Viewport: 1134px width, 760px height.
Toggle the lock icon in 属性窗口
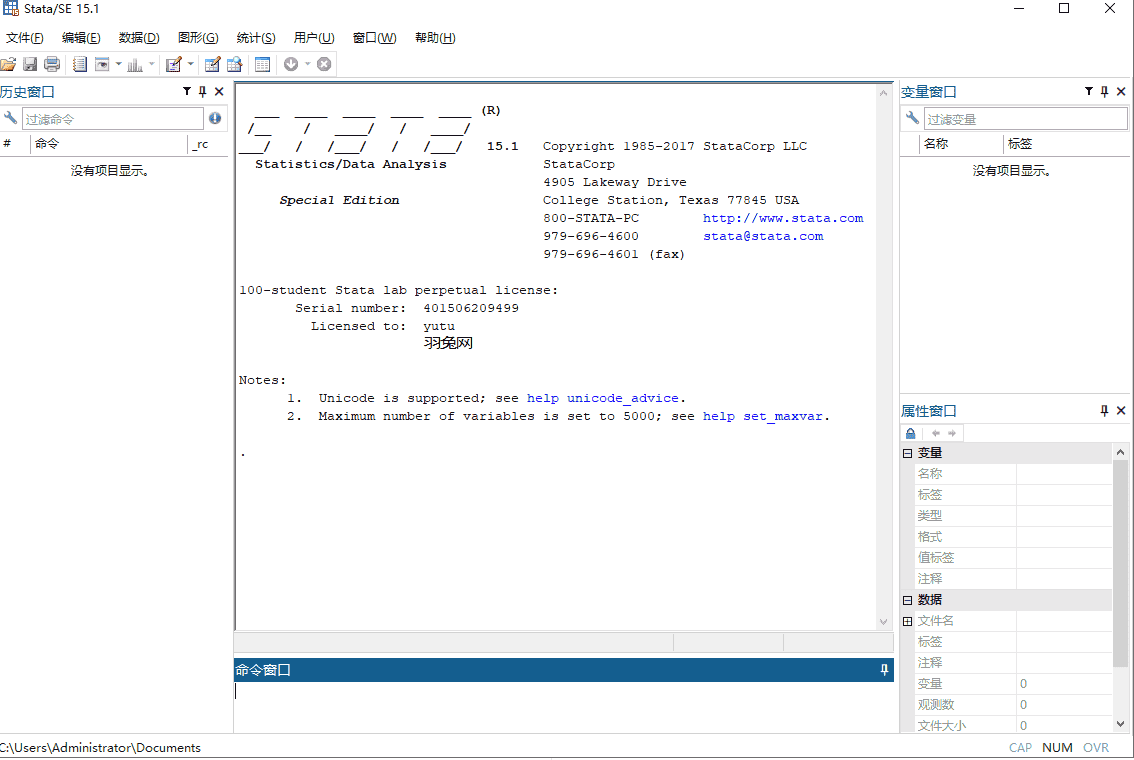click(x=910, y=432)
